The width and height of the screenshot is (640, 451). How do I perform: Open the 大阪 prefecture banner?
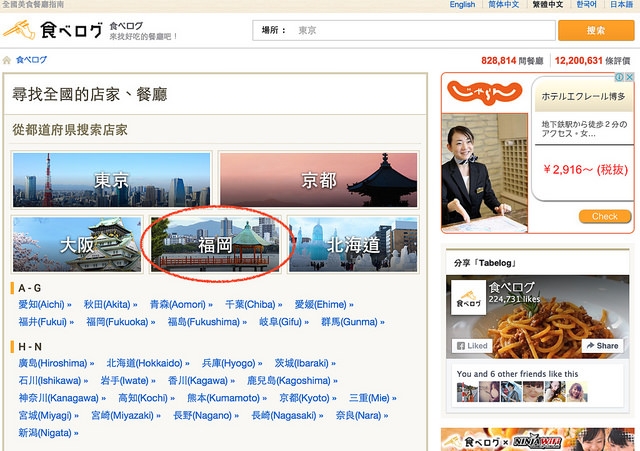point(77,244)
